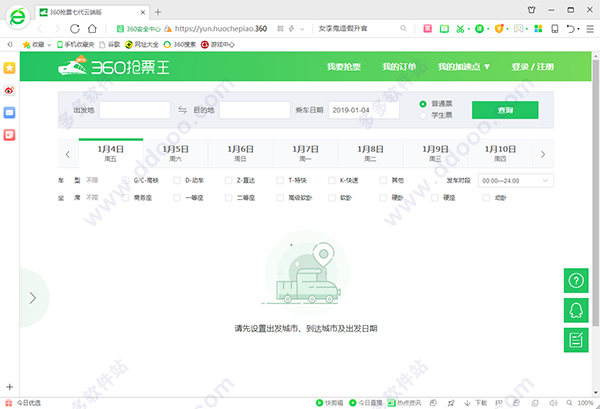Select the 学生票 student ticket radio

coord(423,115)
